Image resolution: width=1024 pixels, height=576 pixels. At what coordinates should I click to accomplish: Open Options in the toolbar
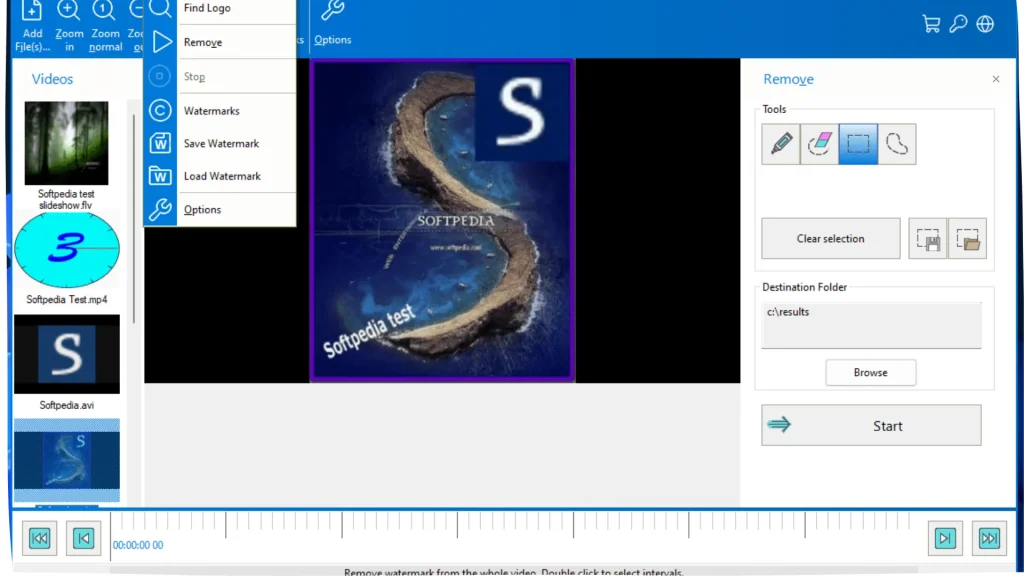332,24
